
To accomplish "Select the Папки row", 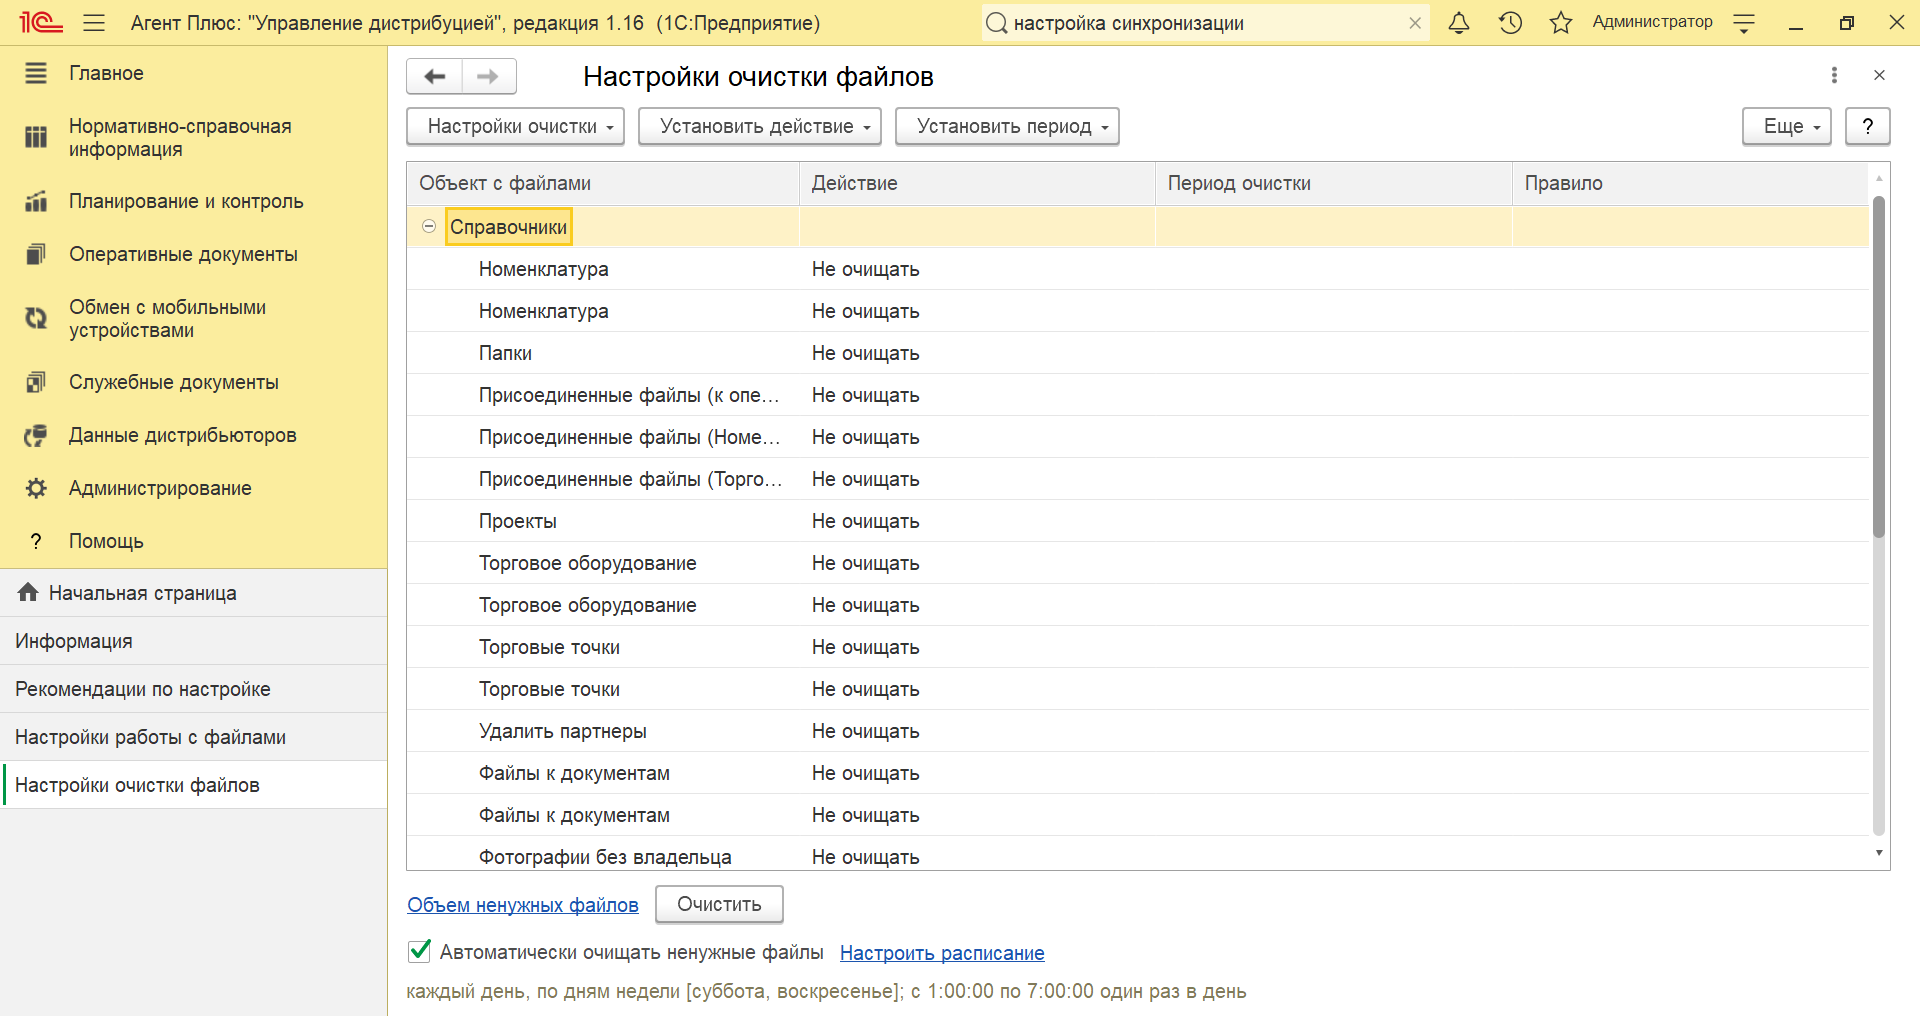I will (1138, 353).
